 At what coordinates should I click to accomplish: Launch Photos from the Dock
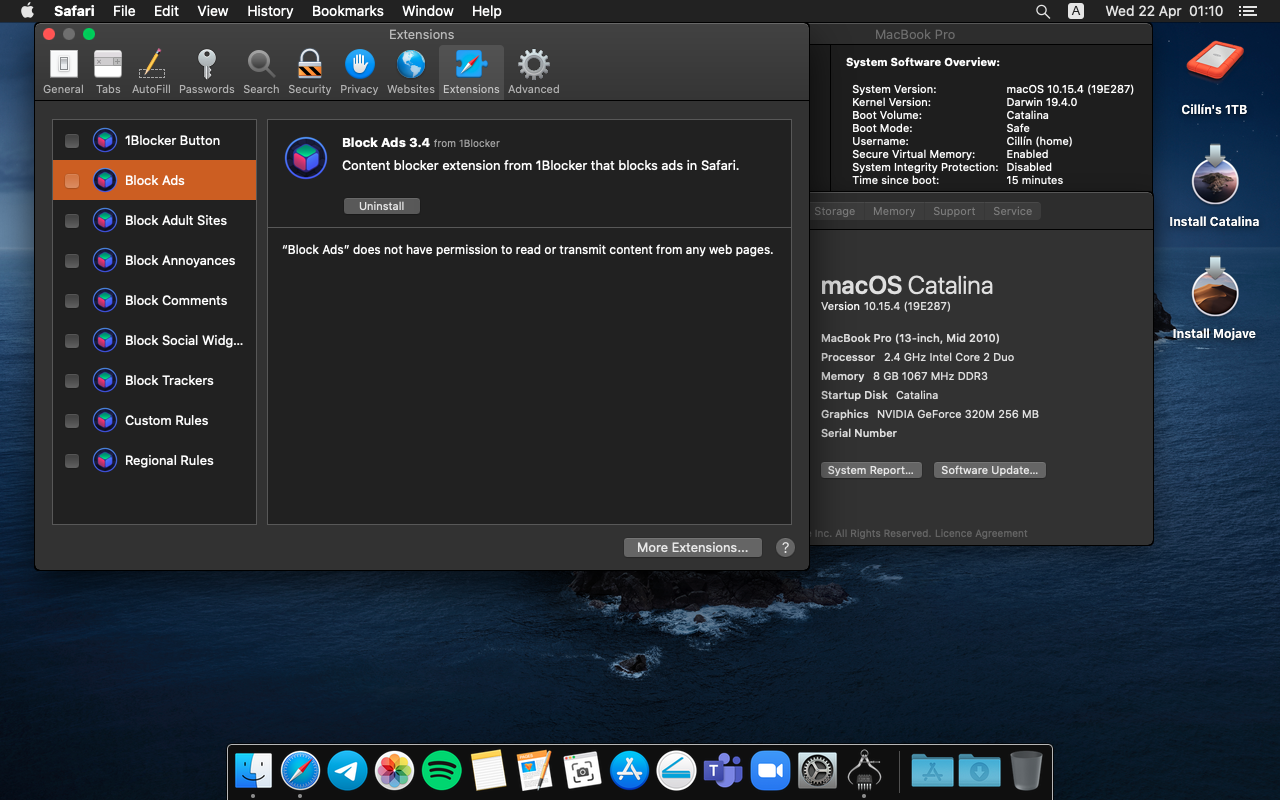pos(394,771)
